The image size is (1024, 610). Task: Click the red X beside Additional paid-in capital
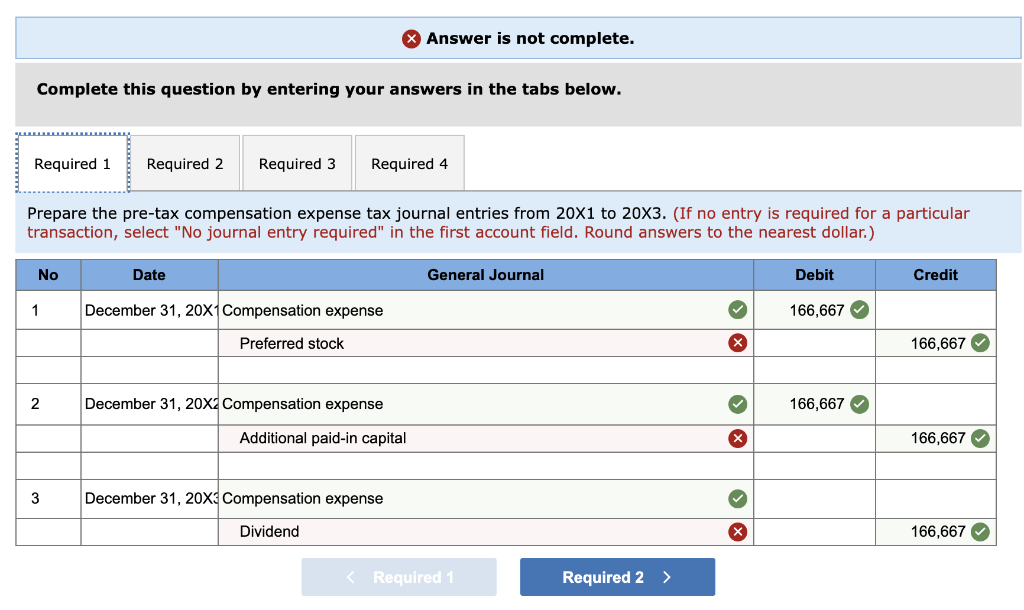[737, 438]
